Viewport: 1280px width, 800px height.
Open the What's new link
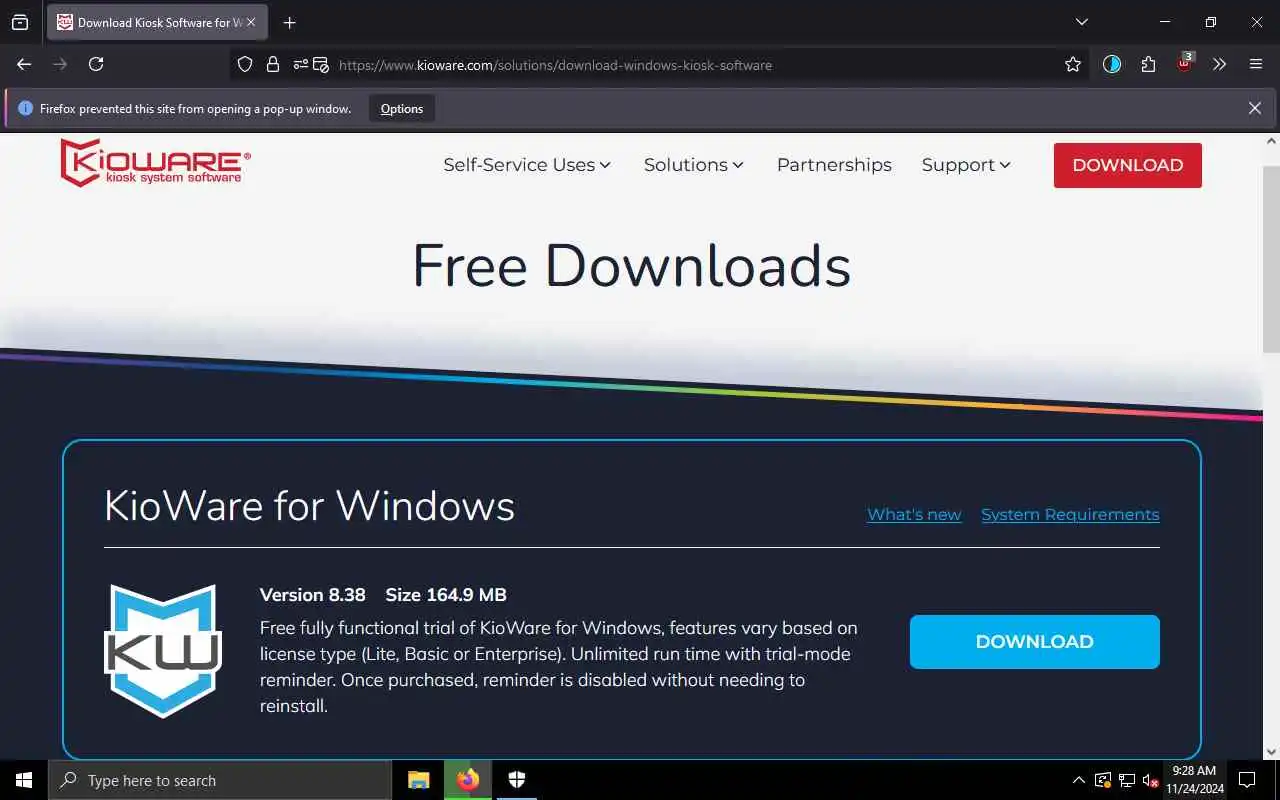tap(914, 515)
